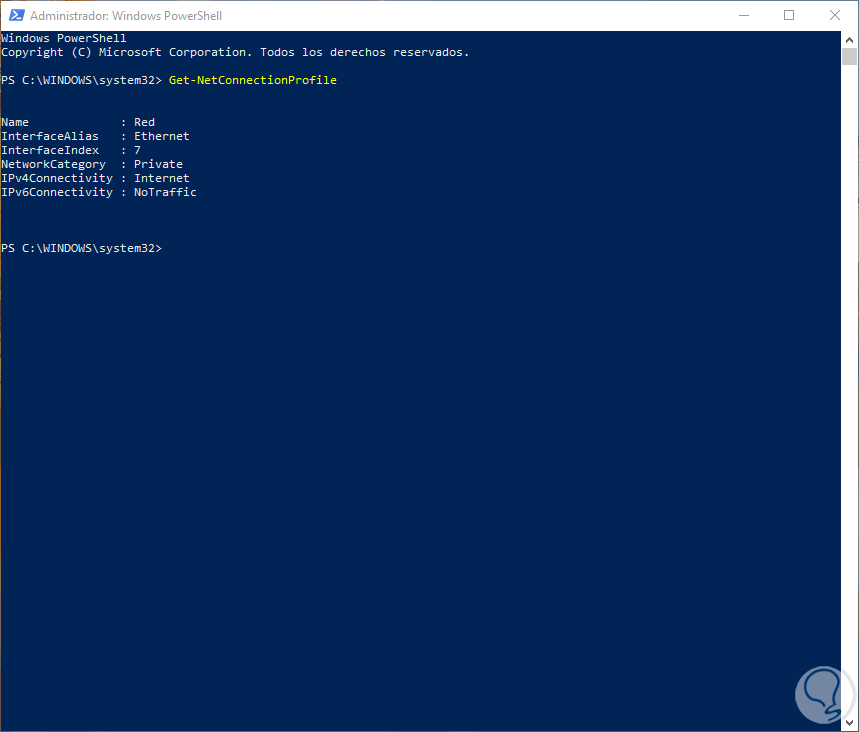Screen dimensions: 859x732
Task: Click the Microsoft Corporation copyright line
Action: pyautogui.click(x=234, y=52)
